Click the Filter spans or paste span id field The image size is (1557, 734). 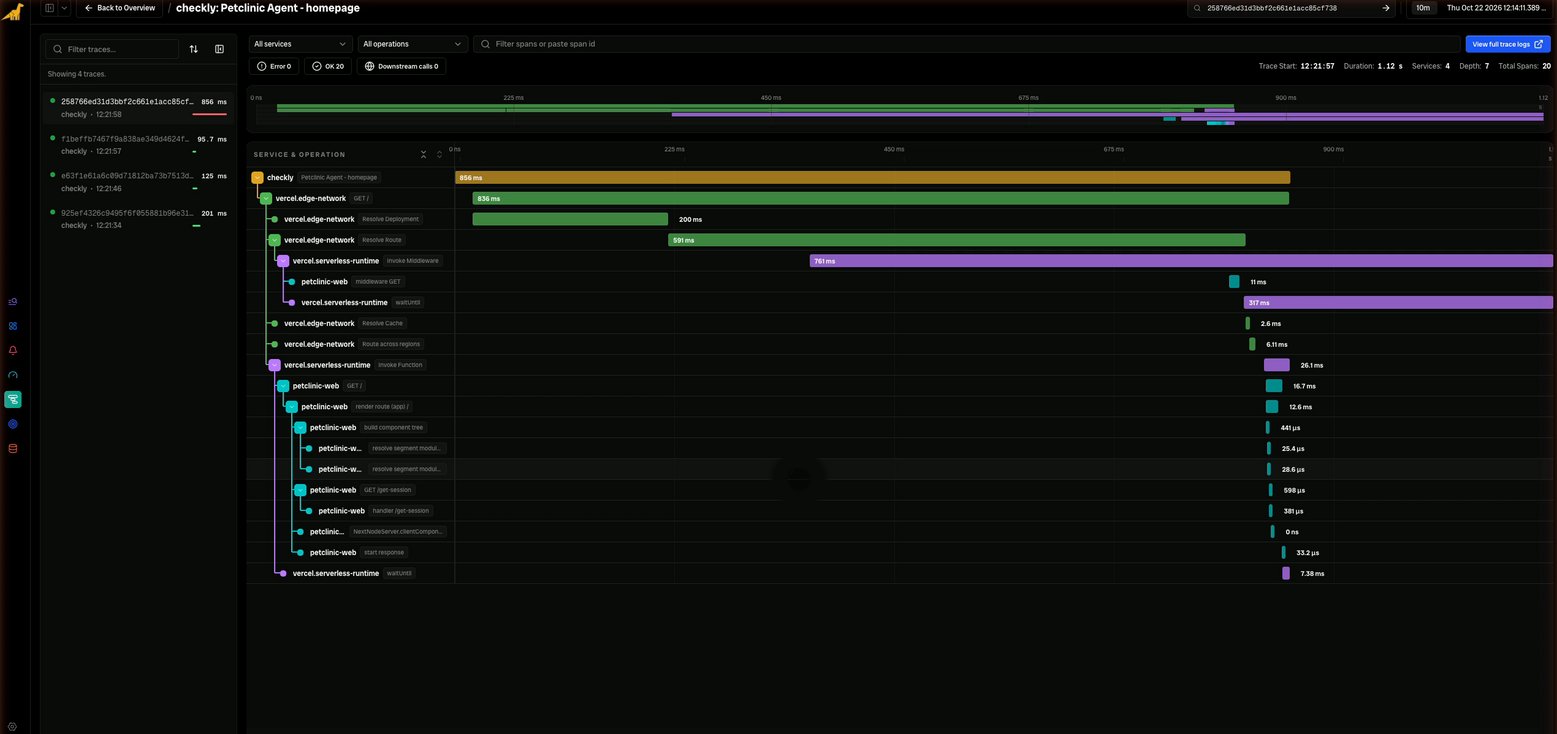coord(967,44)
